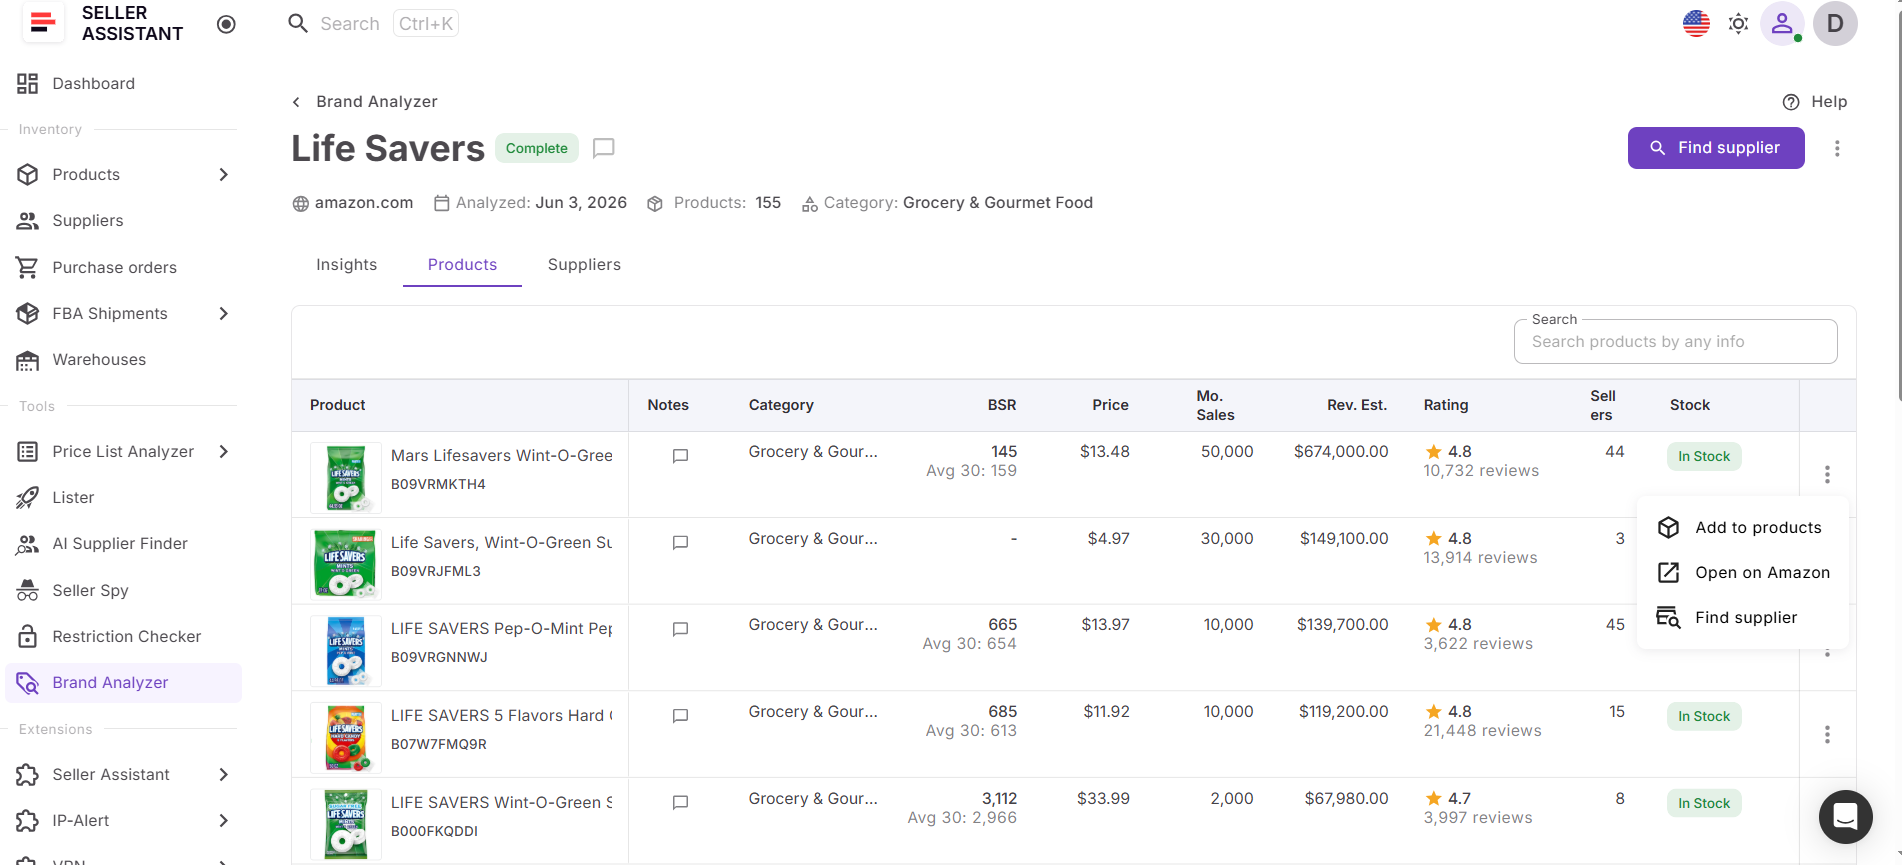This screenshot has width=1902, height=865.
Task: Open notes for LIFE SAVERS 5 Flavors row
Action: tap(680, 716)
